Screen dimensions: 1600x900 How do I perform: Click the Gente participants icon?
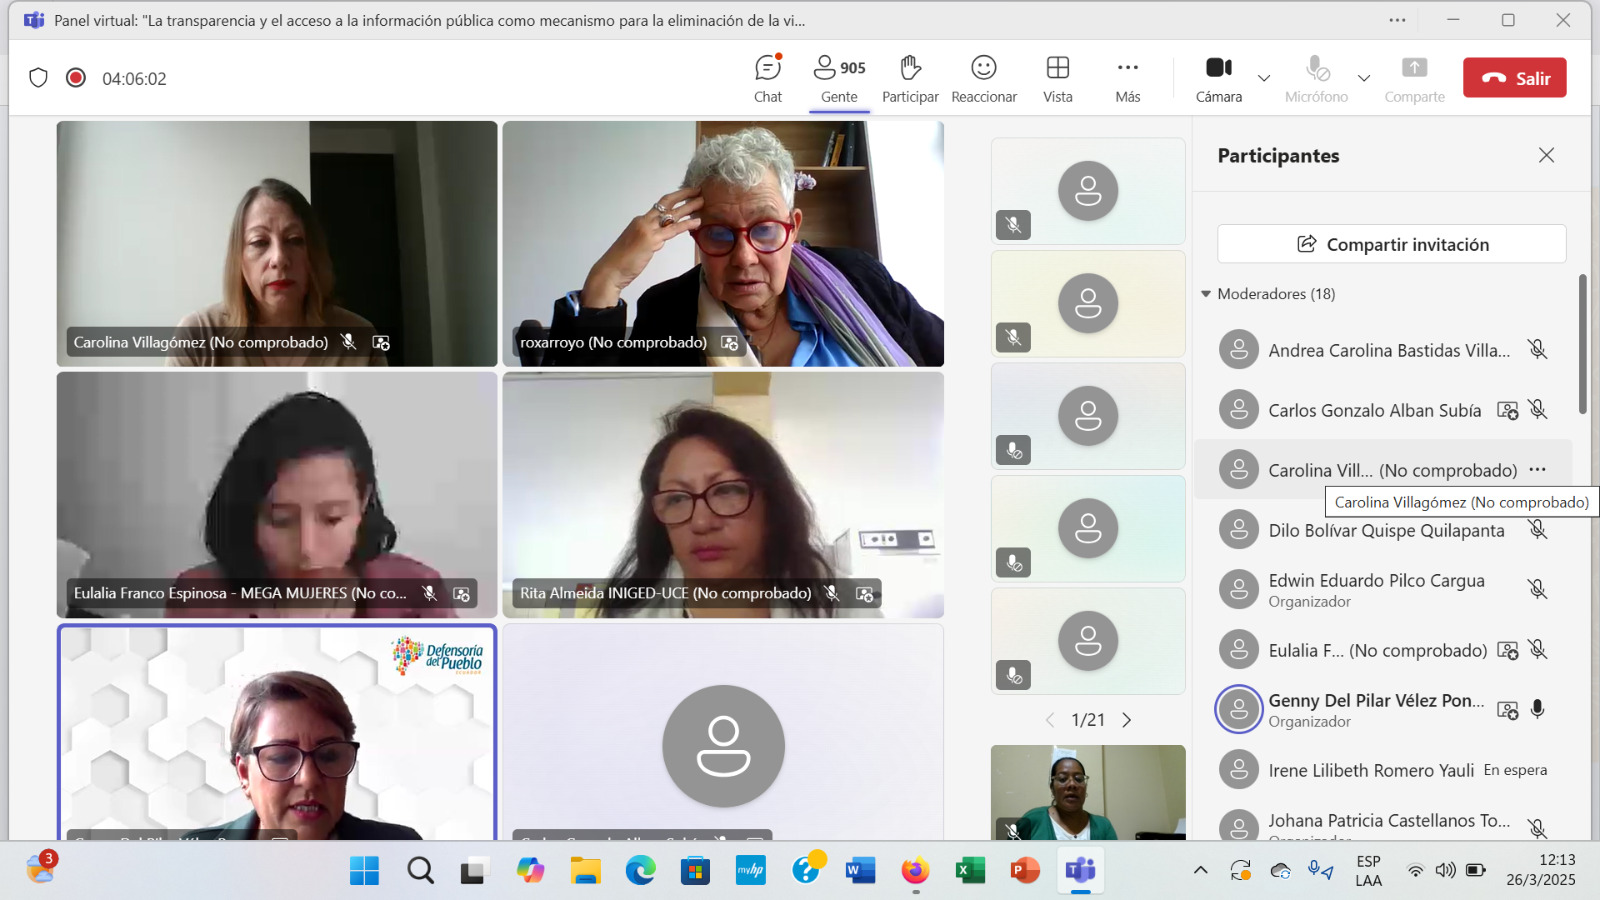click(x=825, y=68)
